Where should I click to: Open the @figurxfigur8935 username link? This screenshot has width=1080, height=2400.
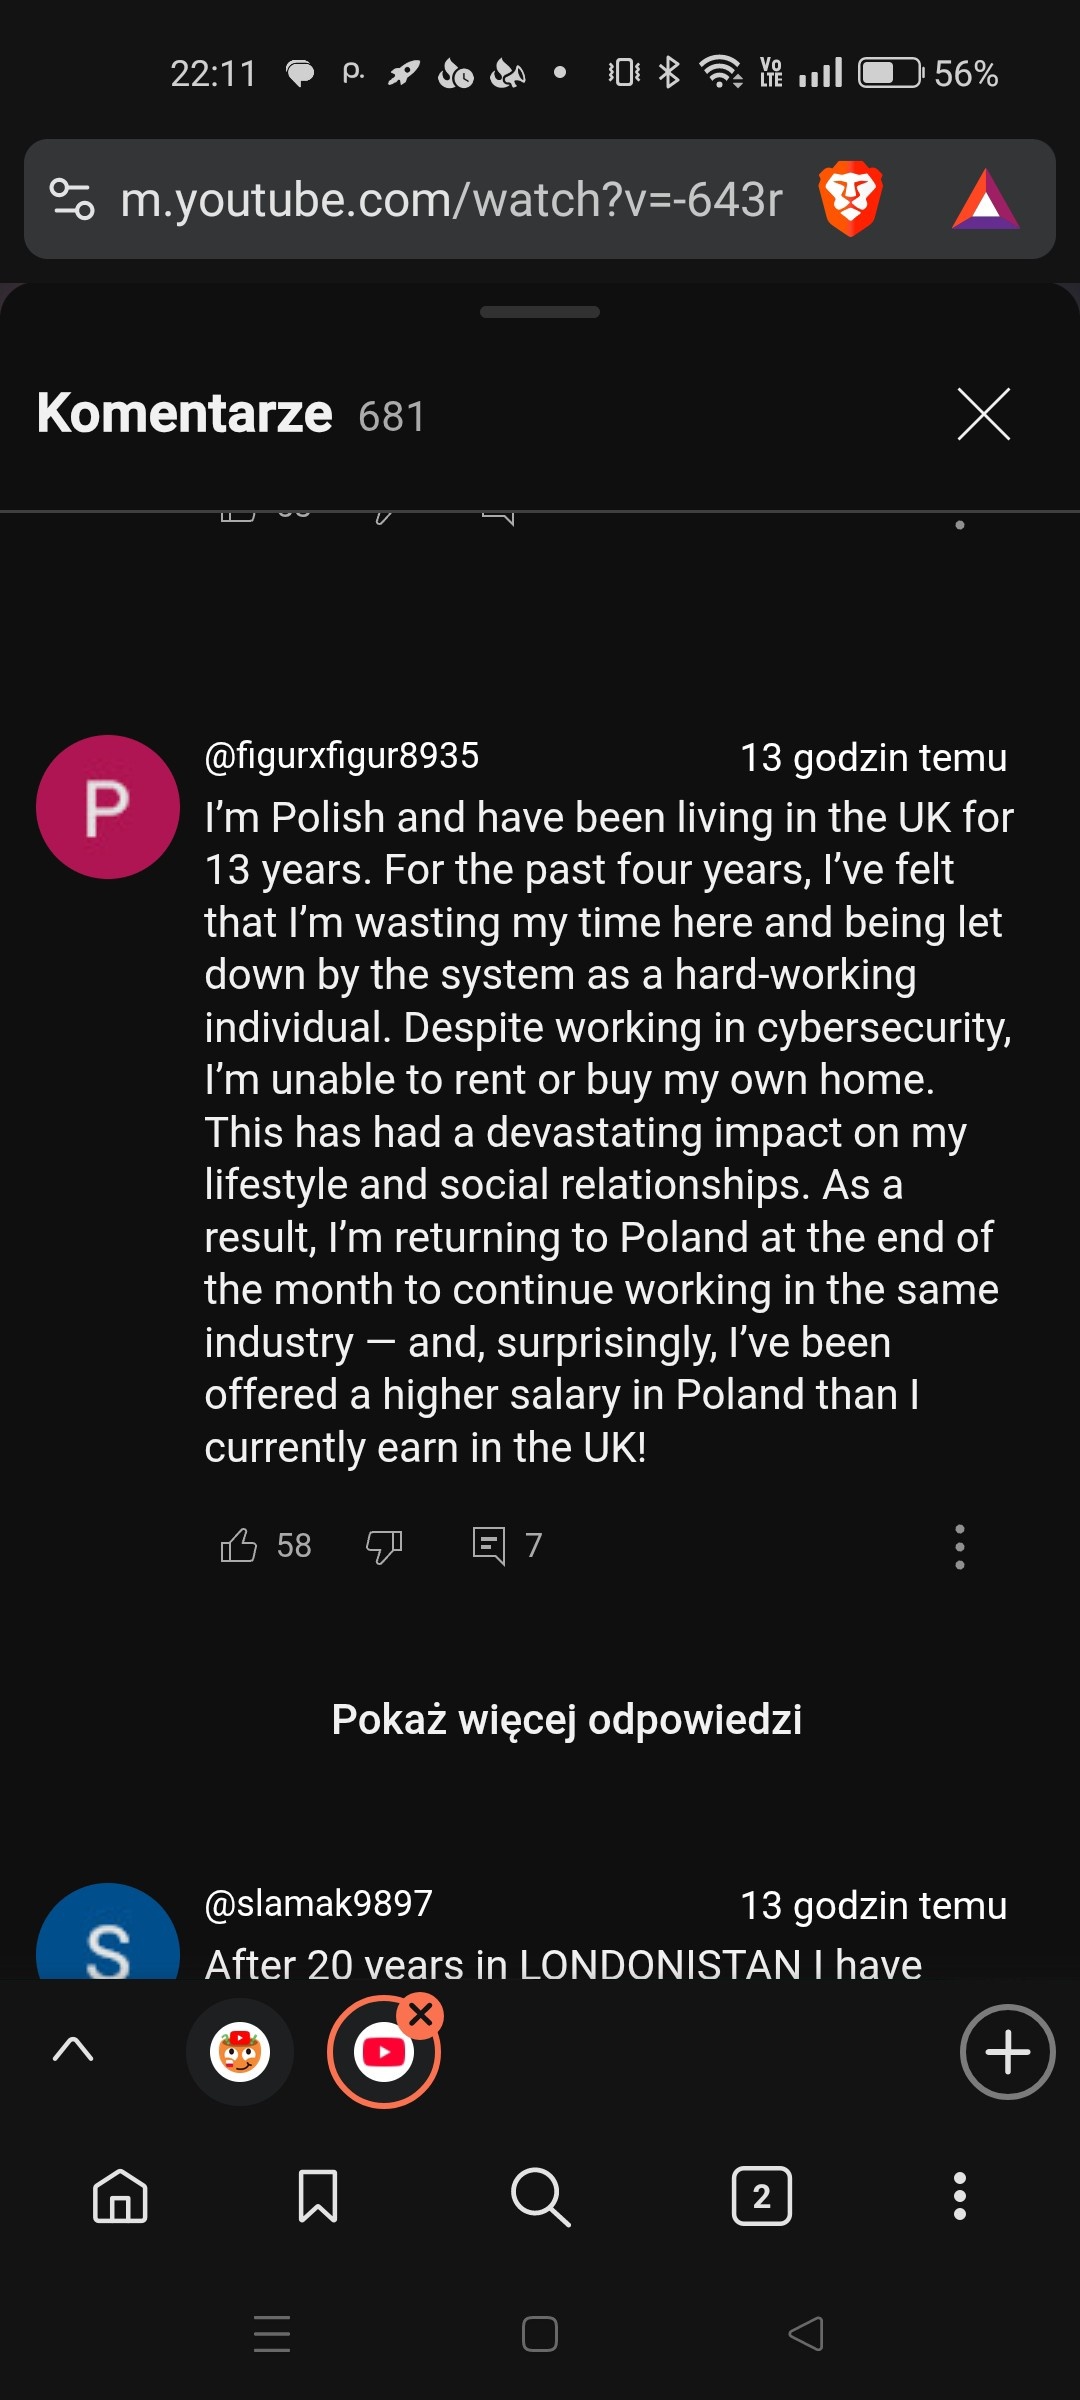point(342,756)
